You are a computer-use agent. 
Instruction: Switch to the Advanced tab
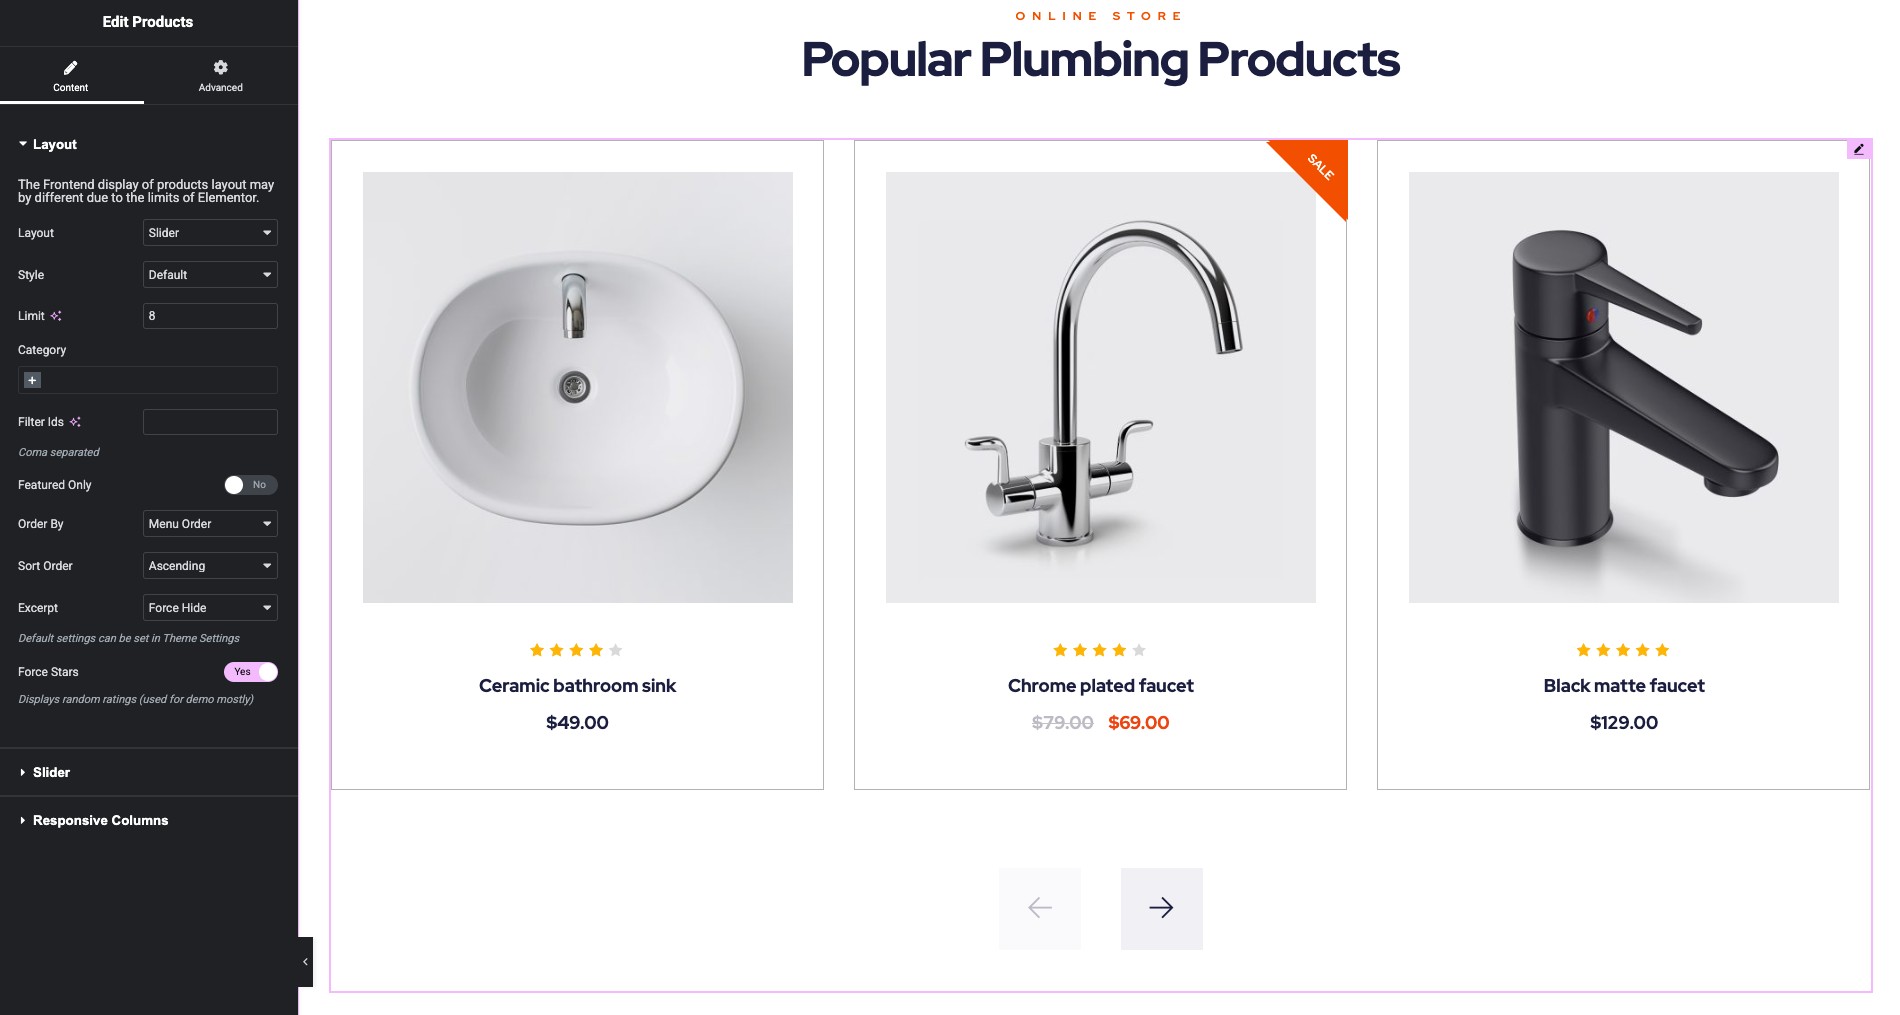220,76
